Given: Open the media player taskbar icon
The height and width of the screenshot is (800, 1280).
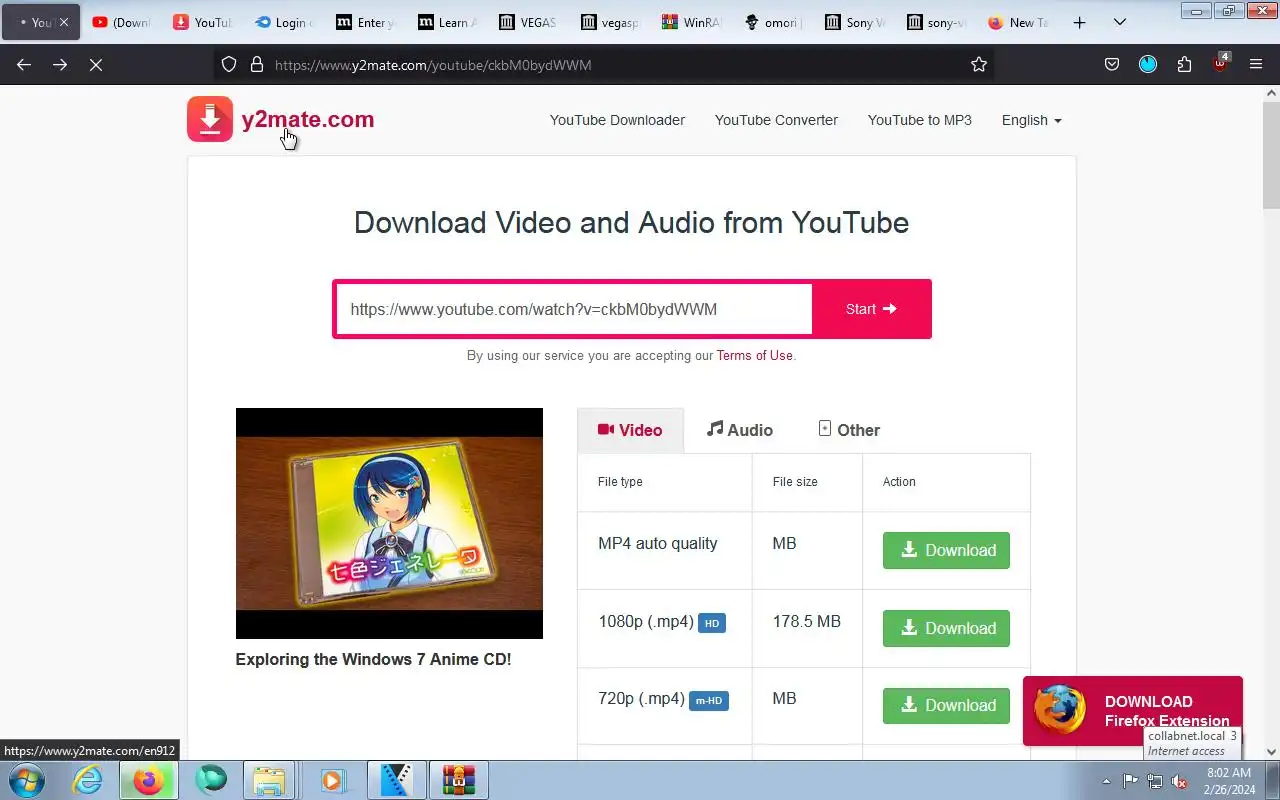Looking at the screenshot, I should point(332,780).
